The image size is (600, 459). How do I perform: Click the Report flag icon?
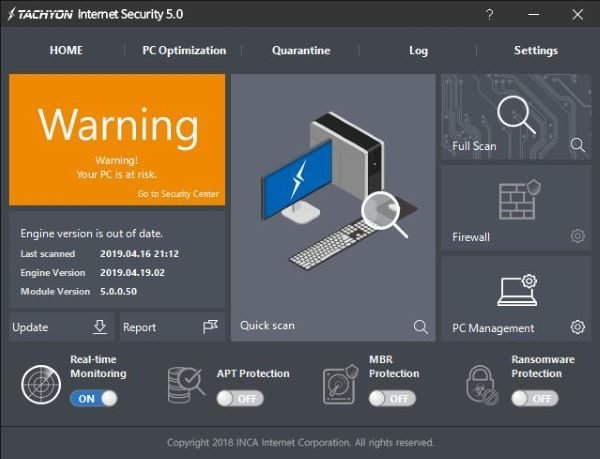(x=210, y=327)
